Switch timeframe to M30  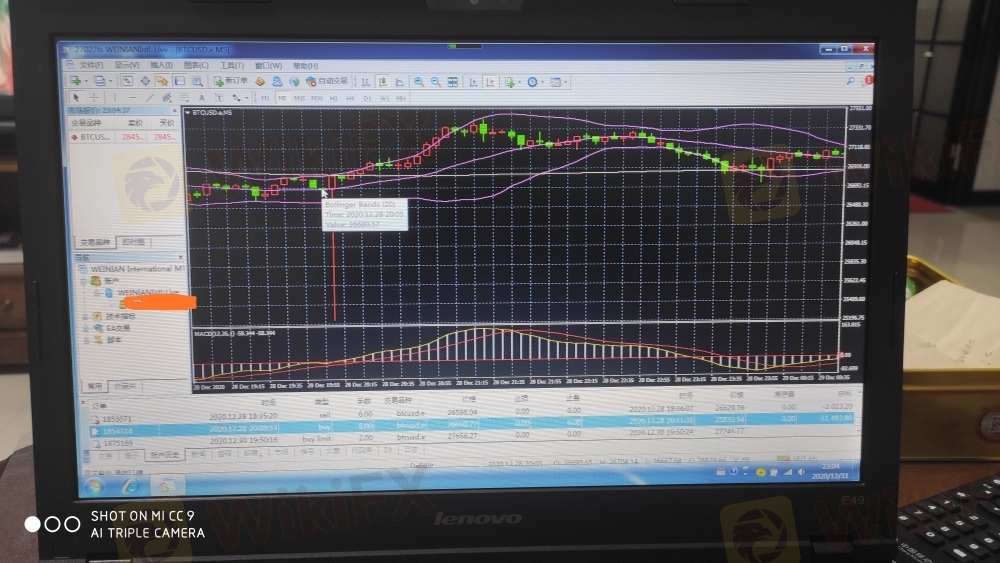[x=316, y=98]
